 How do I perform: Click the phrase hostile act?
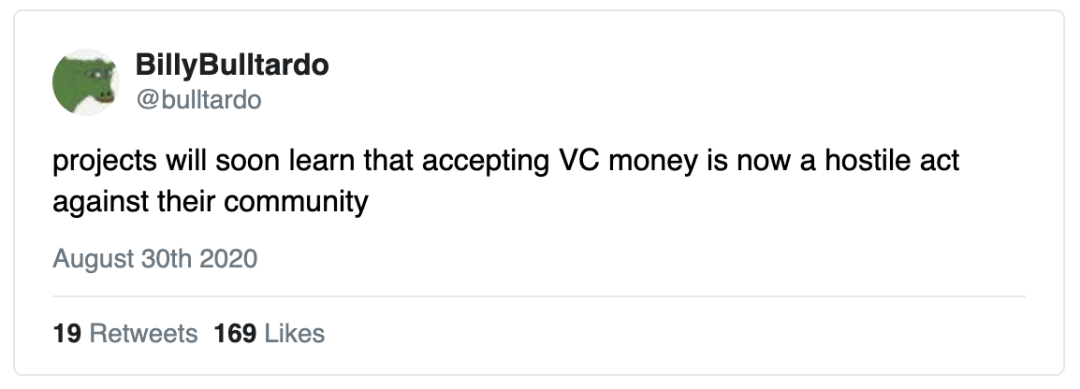[x=892, y=160]
